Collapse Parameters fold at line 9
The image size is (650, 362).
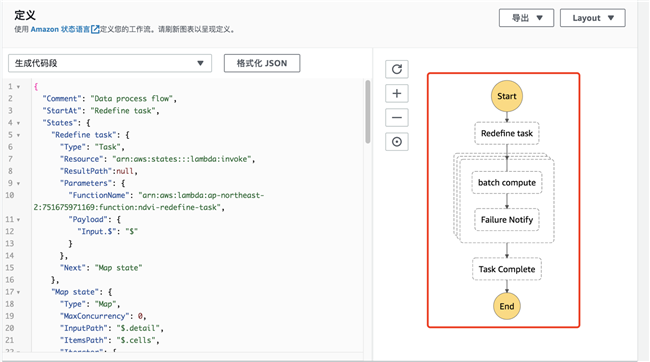[18, 183]
